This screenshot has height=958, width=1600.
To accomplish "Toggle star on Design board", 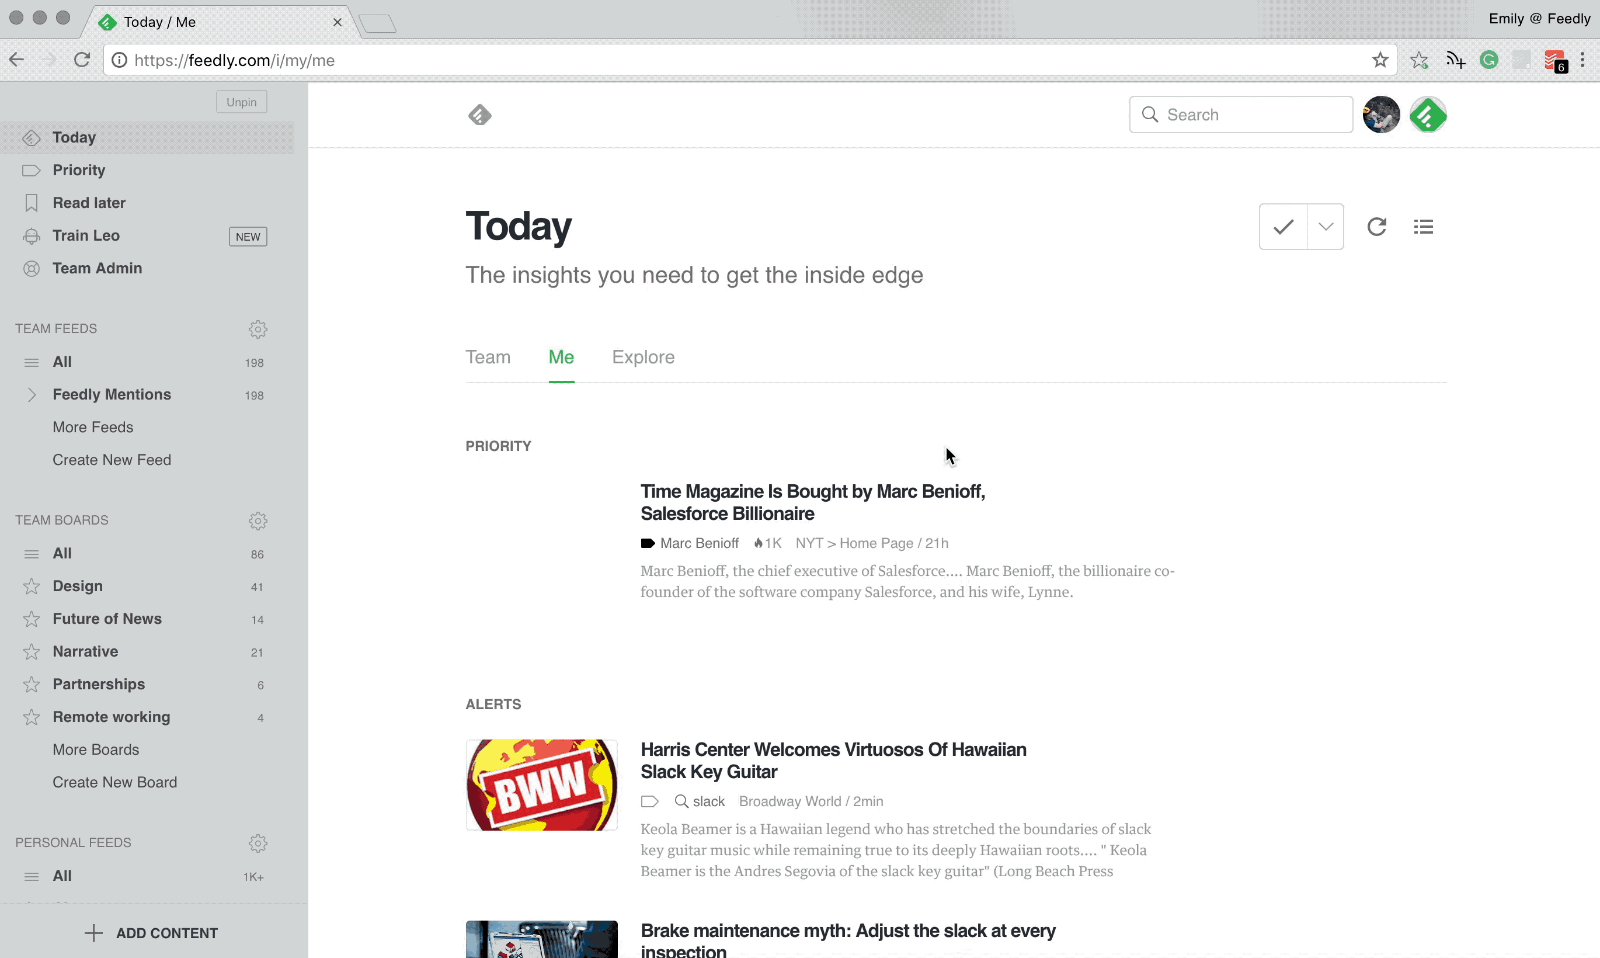I will click(32, 587).
